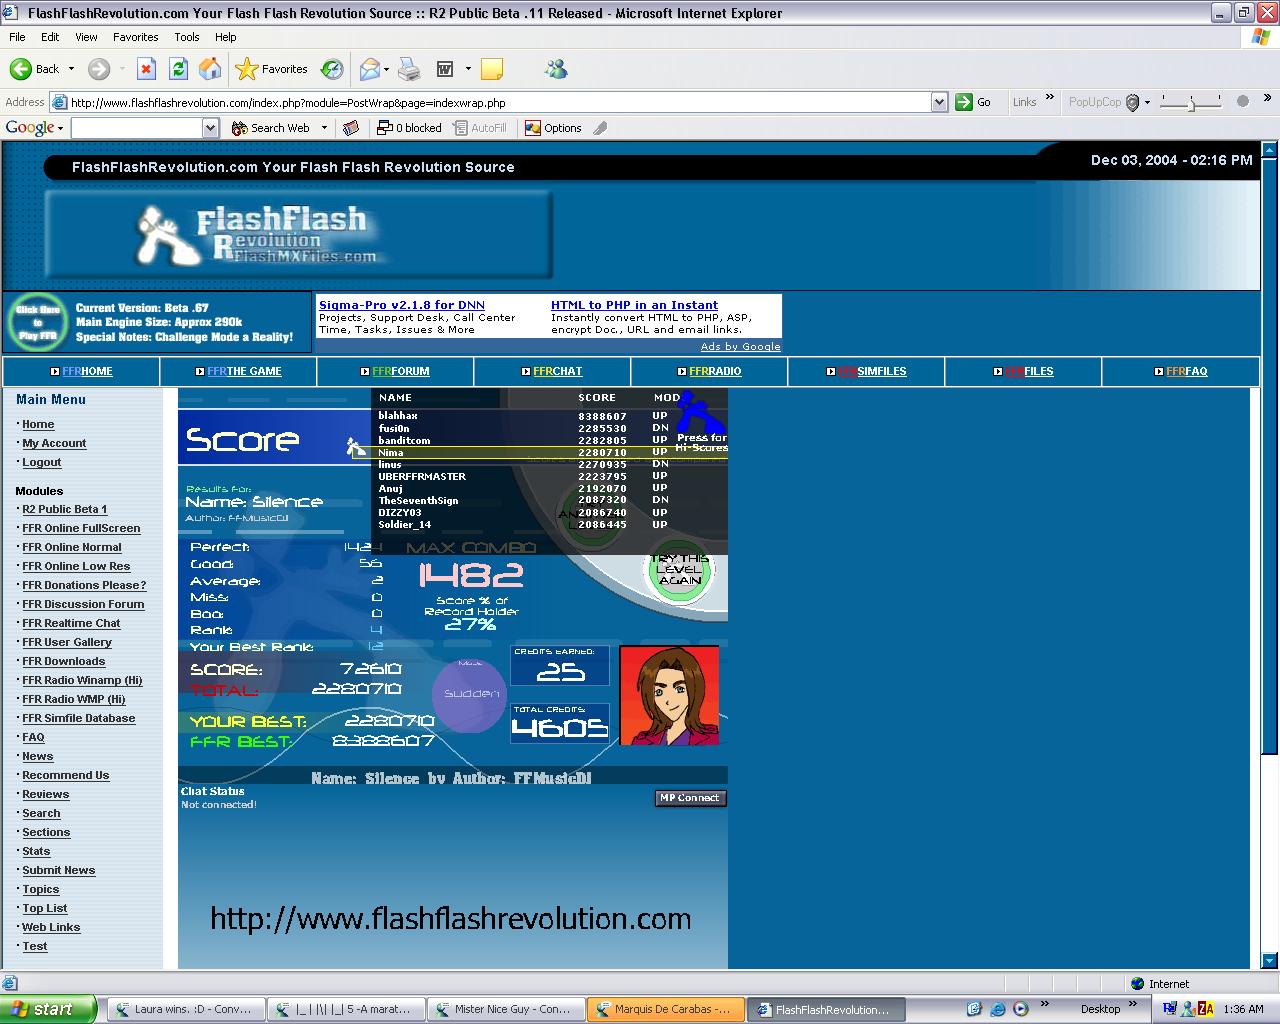The height and width of the screenshot is (1024, 1280).
Task: Open the FFR Downloads sidebar link
Action: point(64,661)
